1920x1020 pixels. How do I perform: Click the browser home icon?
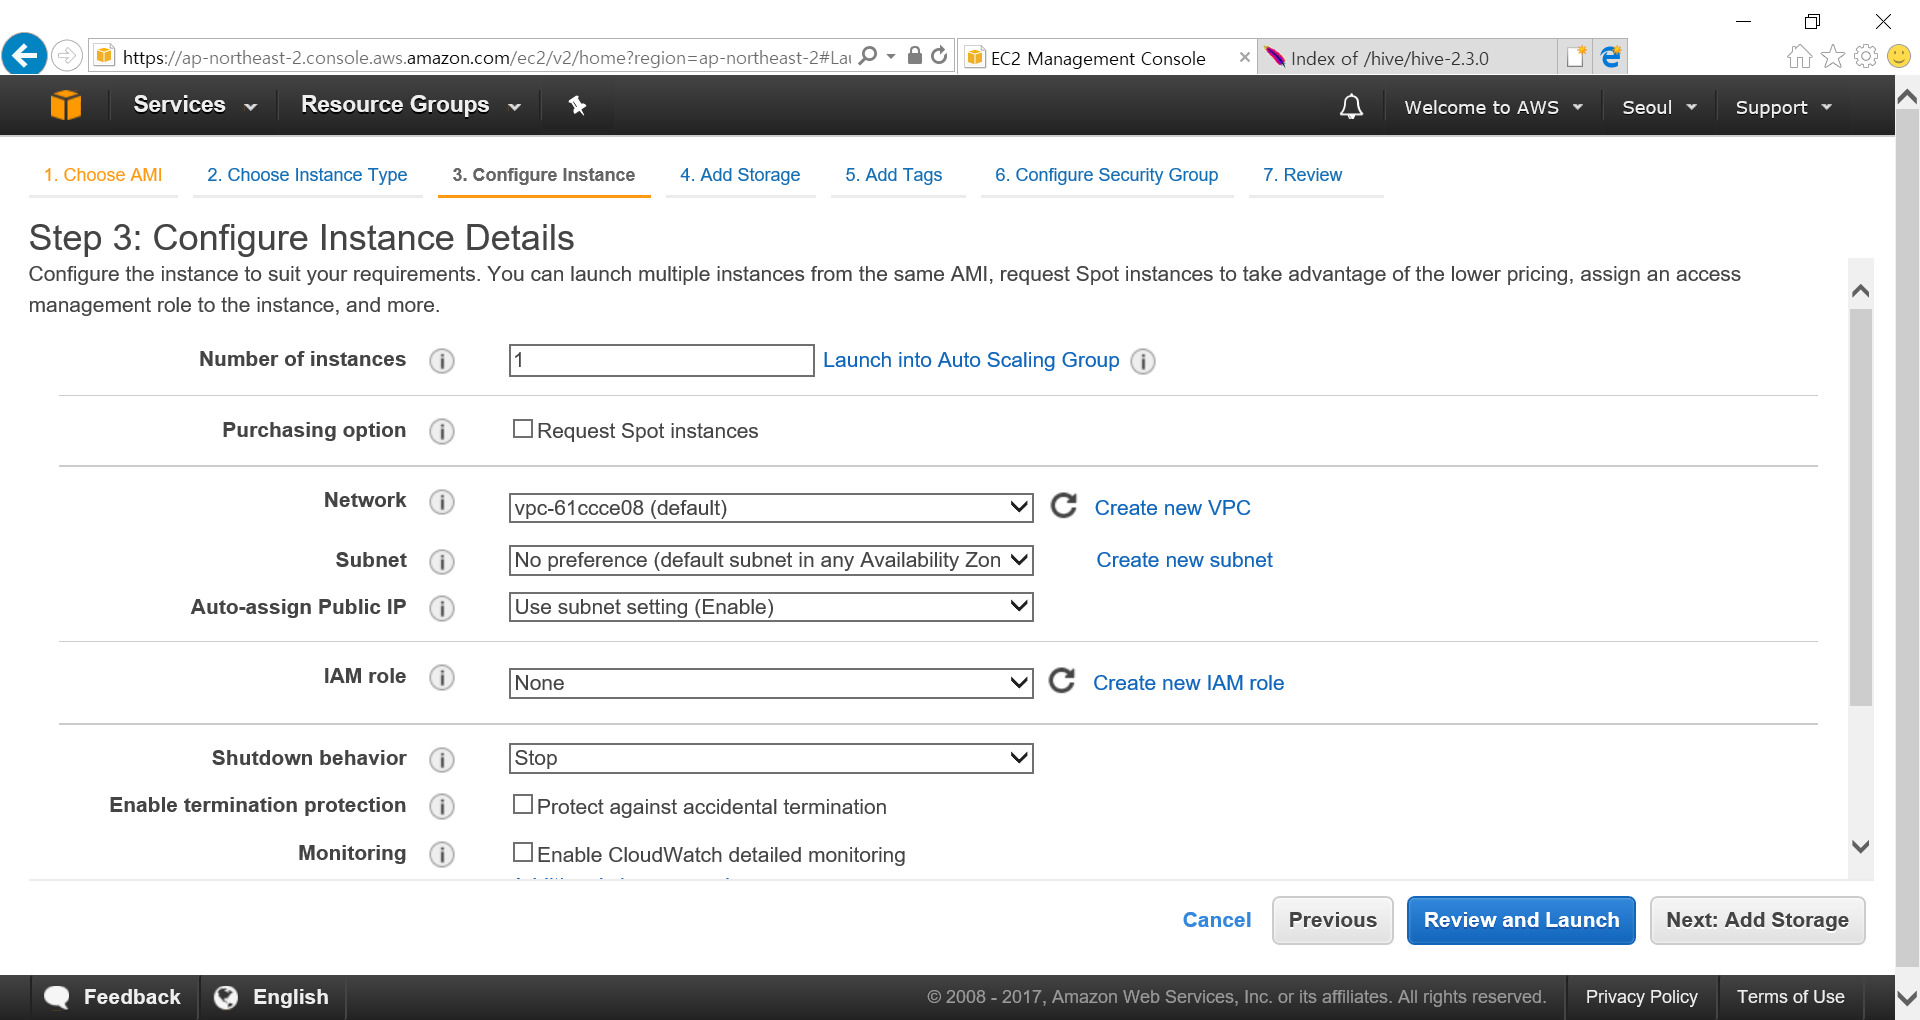[1799, 57]
